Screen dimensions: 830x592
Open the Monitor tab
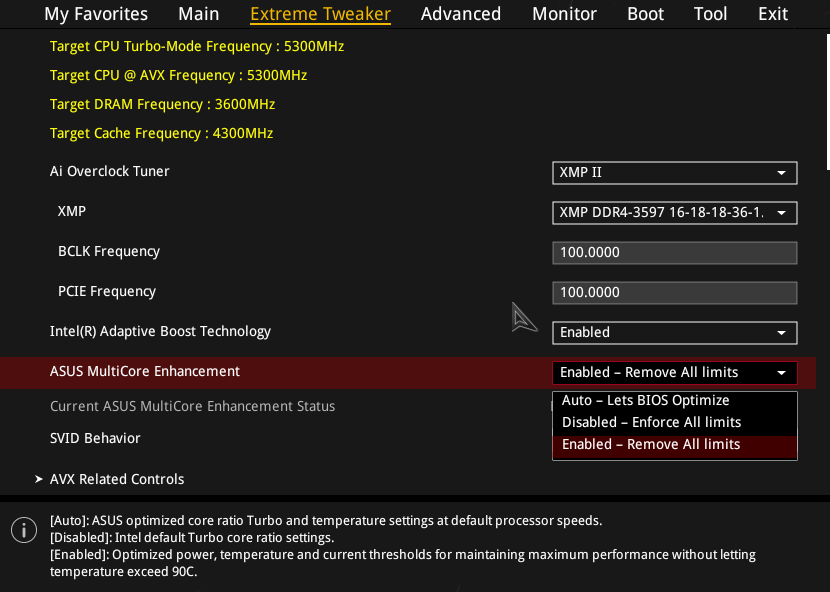564,14
